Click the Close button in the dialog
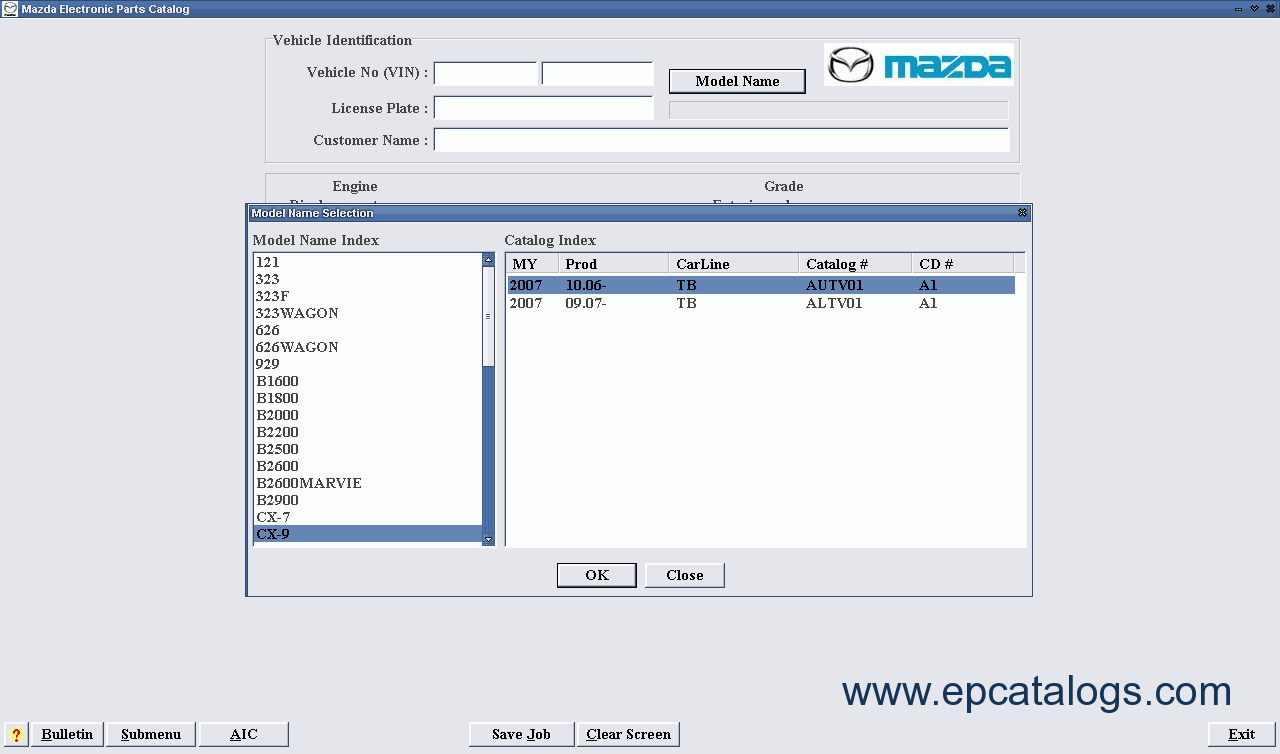1280x754 pixels. tap(685, 575)
